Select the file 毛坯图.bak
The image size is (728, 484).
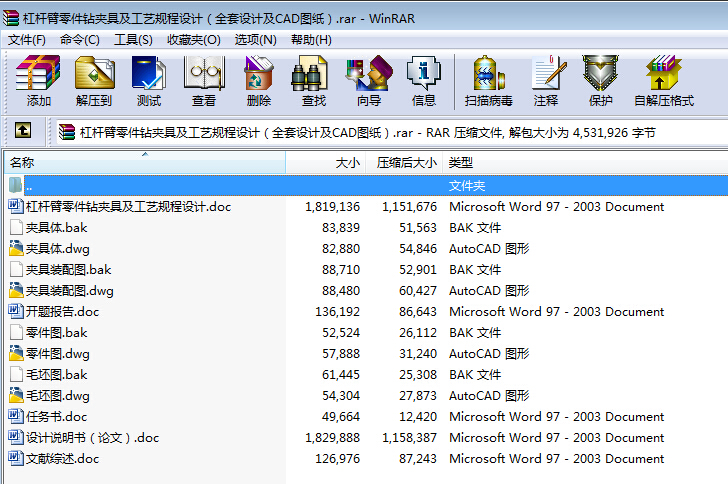[57, 374]
